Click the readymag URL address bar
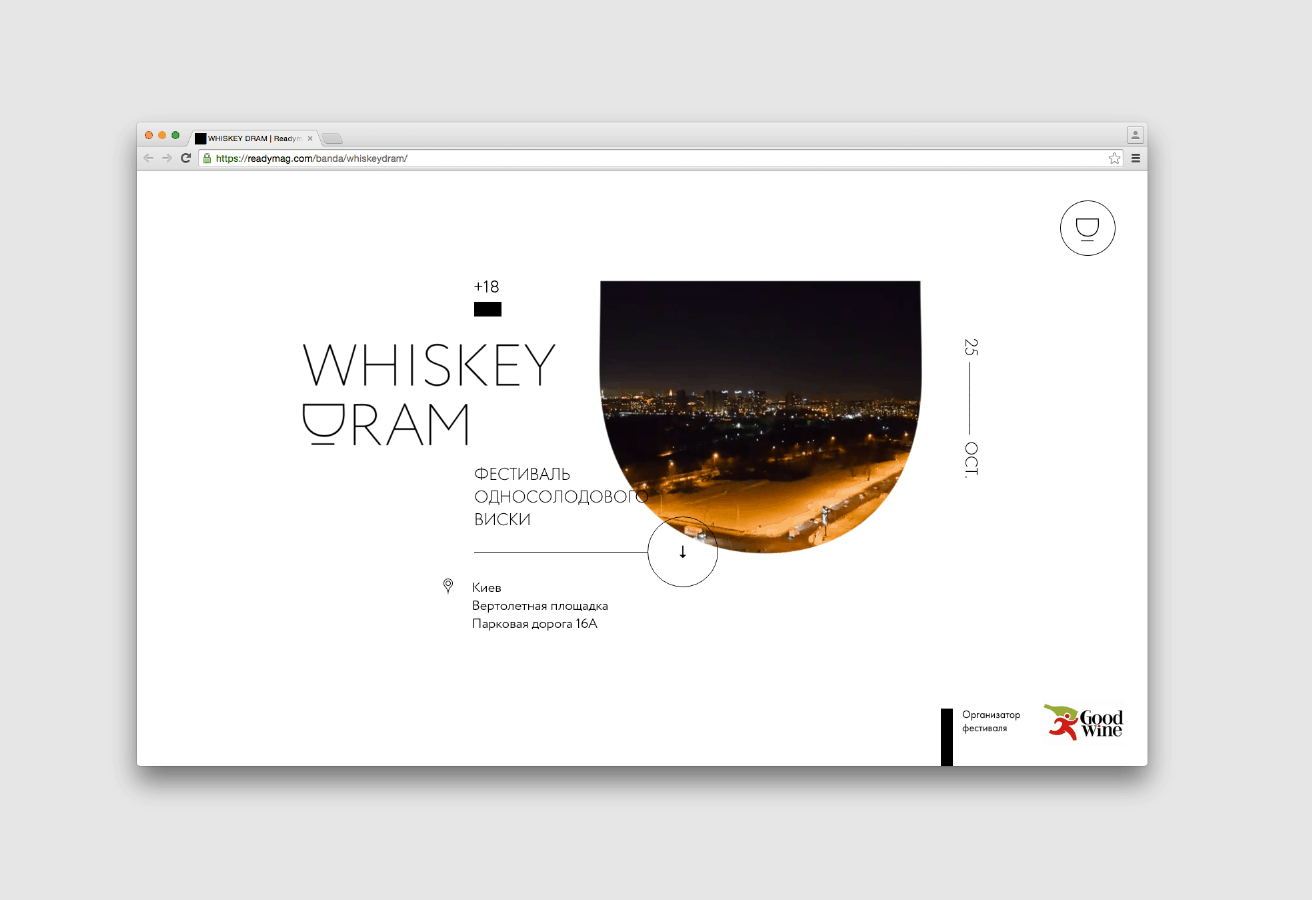Image resolution: width=1312 pixels, height=900 pixels. (x=660, y=158)
